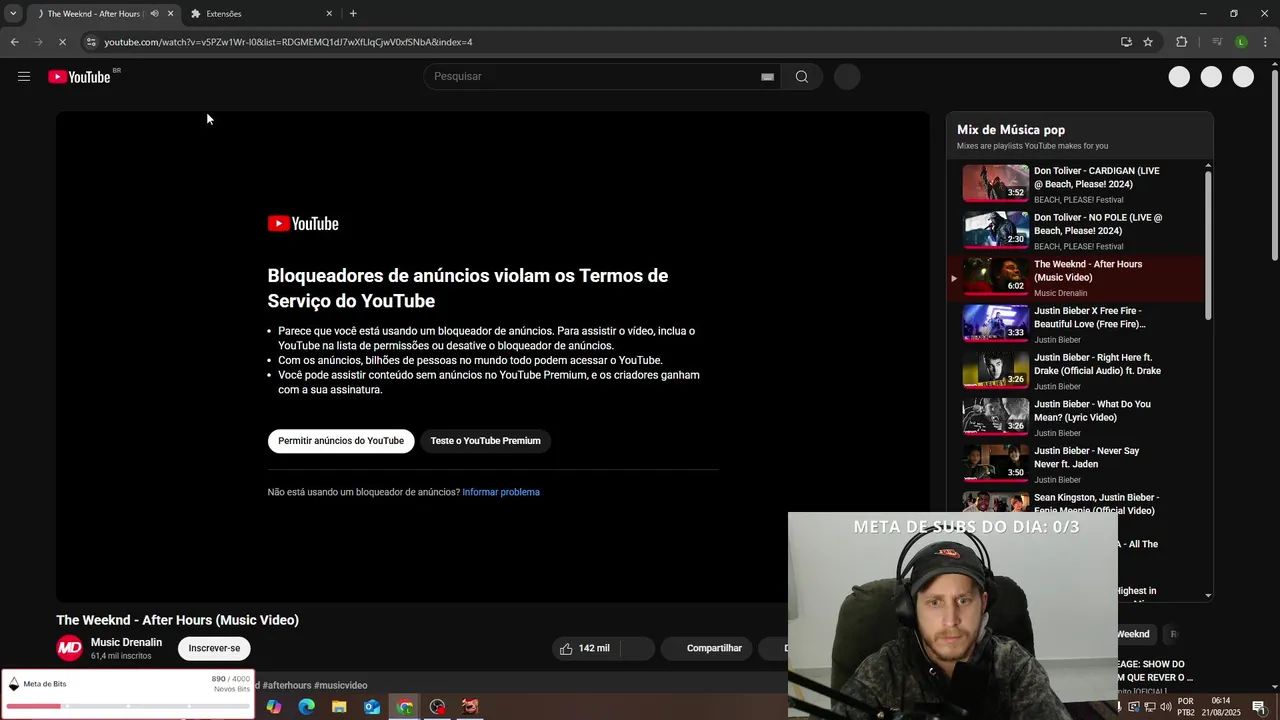The image size is (1280, 720).
Task: Open the YouTube hamburger guide menu
Action: point(24,77)
